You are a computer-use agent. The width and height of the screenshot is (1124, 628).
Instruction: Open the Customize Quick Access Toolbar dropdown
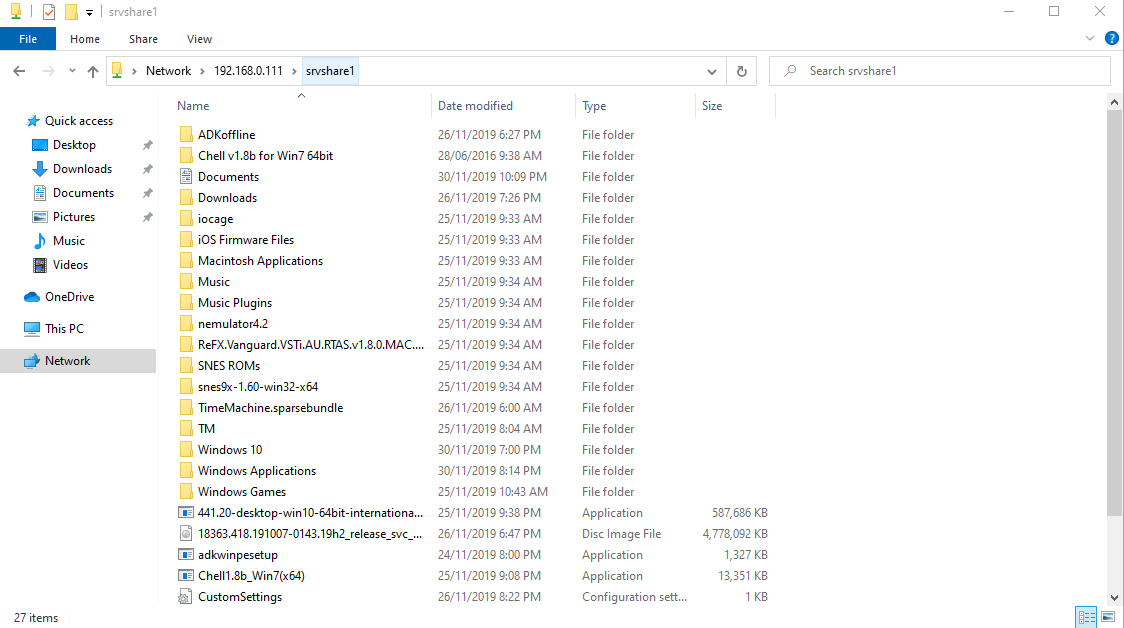tap(90, 12)
